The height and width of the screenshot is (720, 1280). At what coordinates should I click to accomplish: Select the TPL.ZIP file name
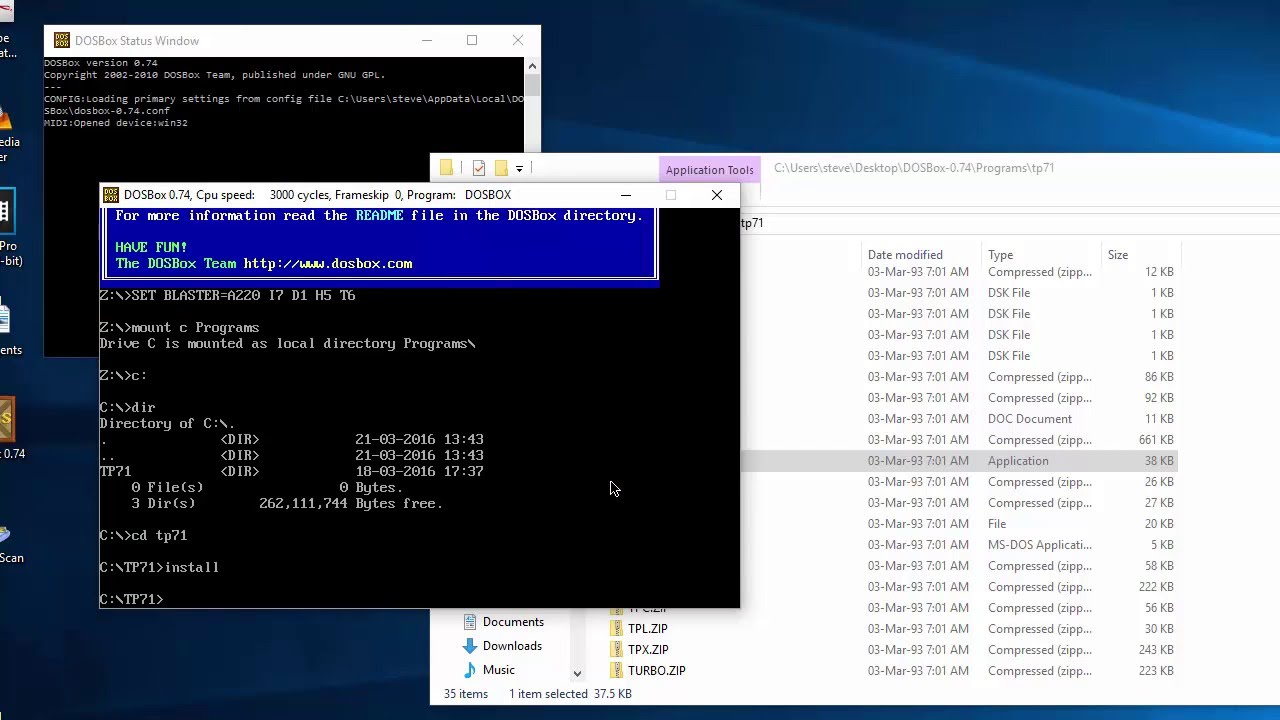[x=648, y=629]
